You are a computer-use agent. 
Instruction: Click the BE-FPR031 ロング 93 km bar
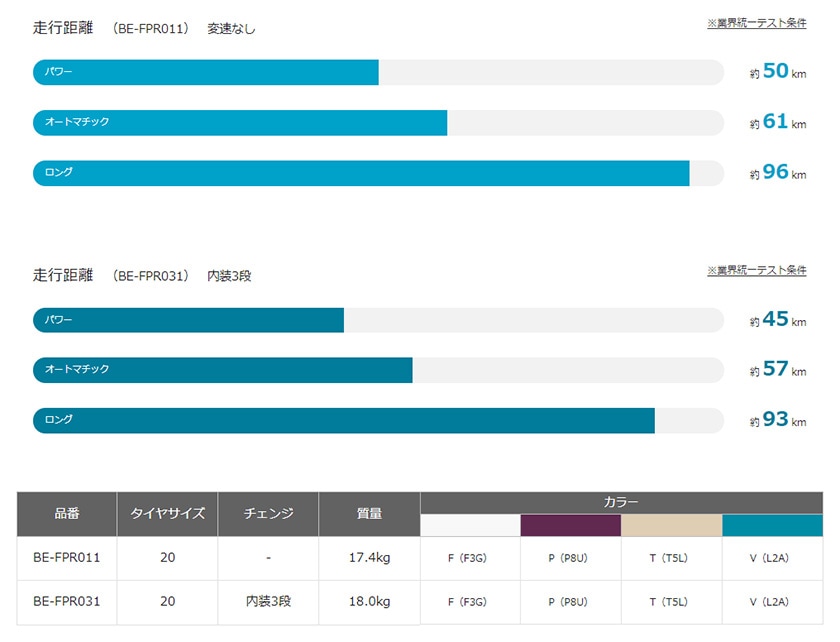click(378, 421)
